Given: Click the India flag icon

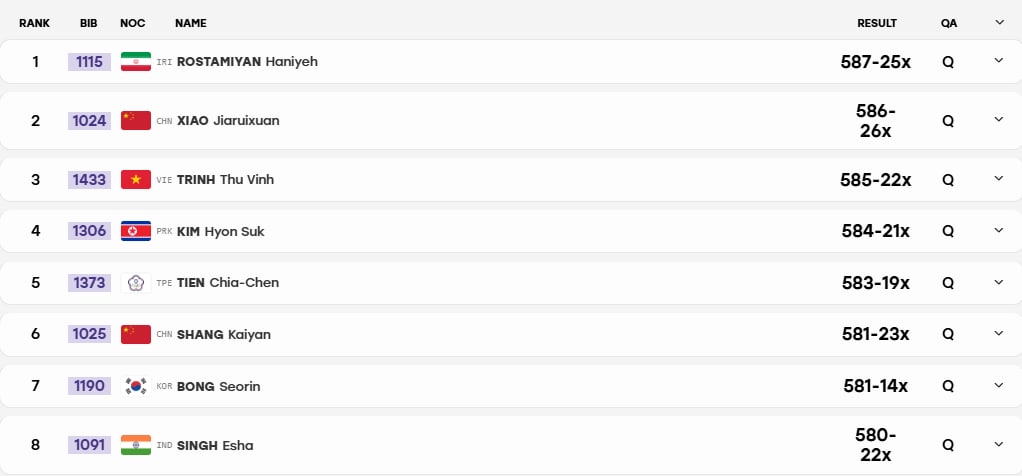Looking at the screenshot, I should (x=136, y=445).
